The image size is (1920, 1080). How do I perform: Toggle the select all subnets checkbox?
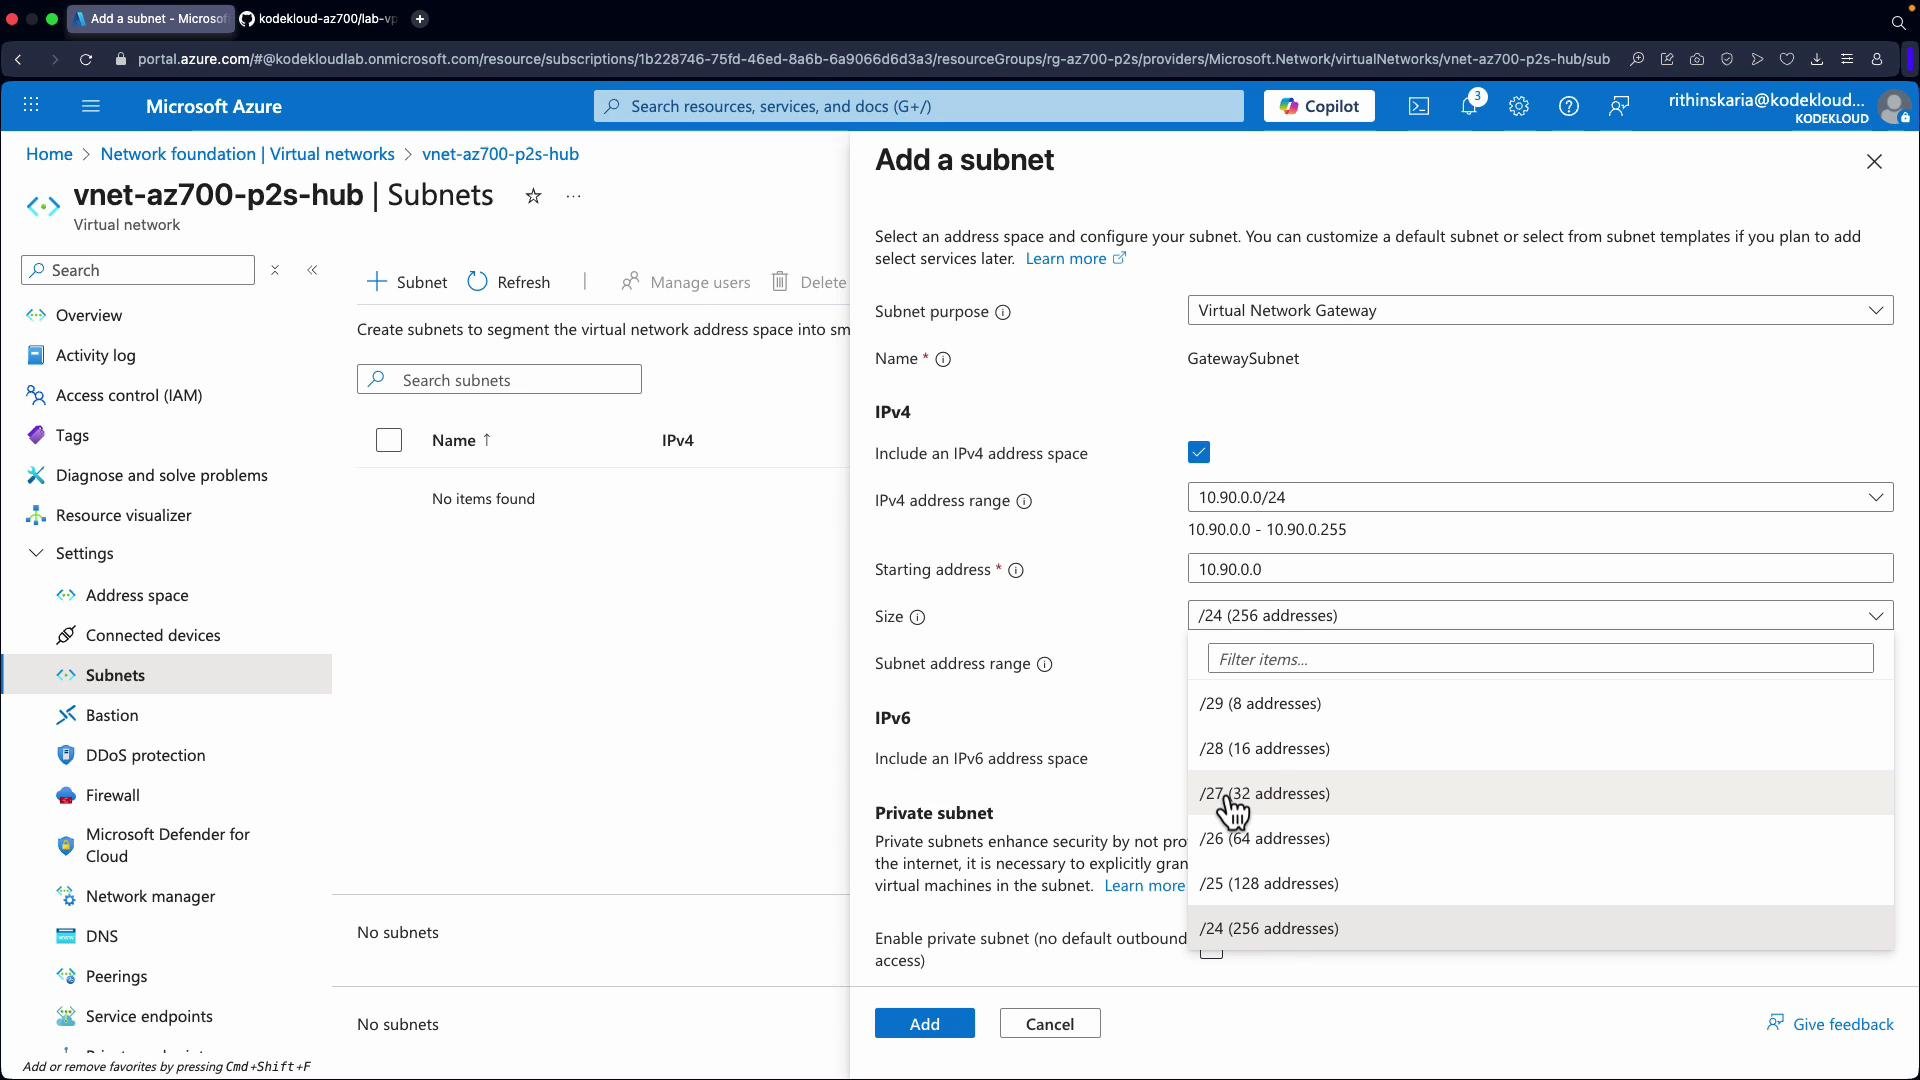389,440
